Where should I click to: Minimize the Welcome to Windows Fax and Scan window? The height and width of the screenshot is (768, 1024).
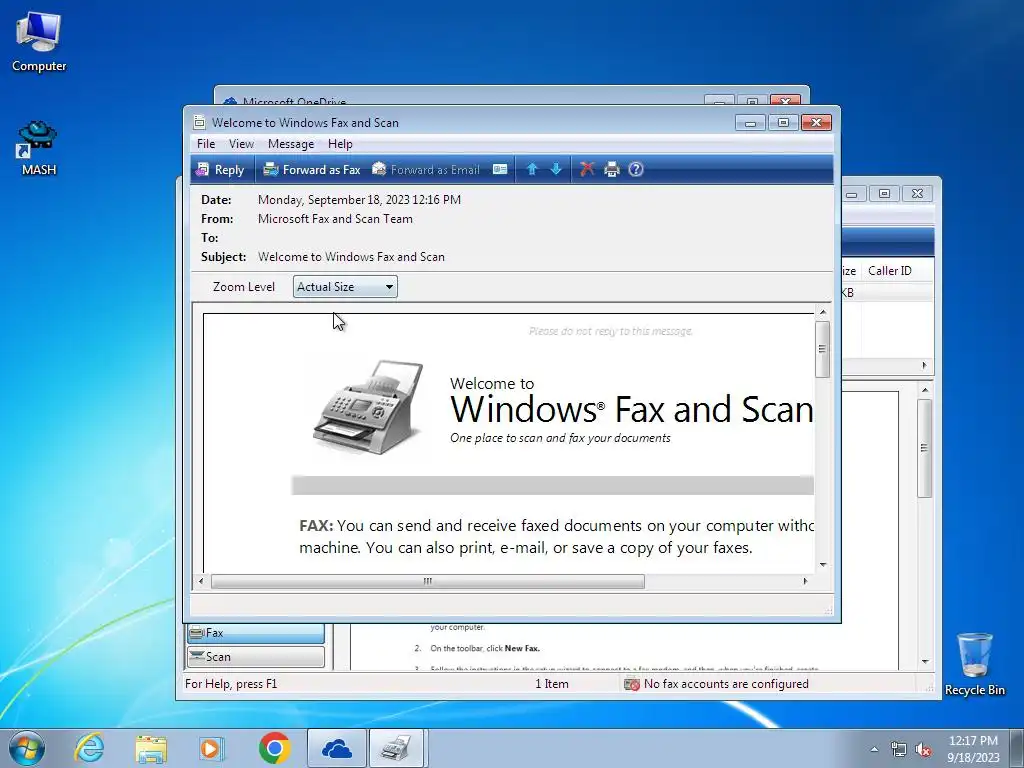[x=750, y=123]
